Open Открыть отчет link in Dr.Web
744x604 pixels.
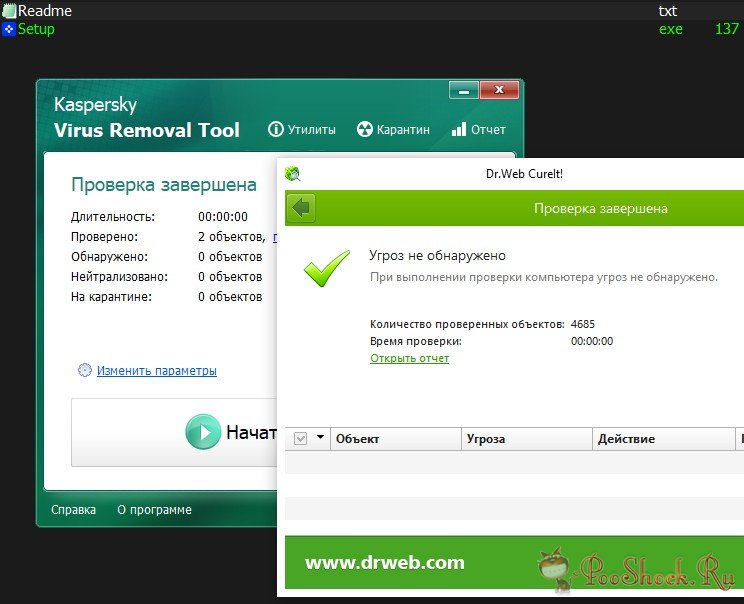point(409,358)
